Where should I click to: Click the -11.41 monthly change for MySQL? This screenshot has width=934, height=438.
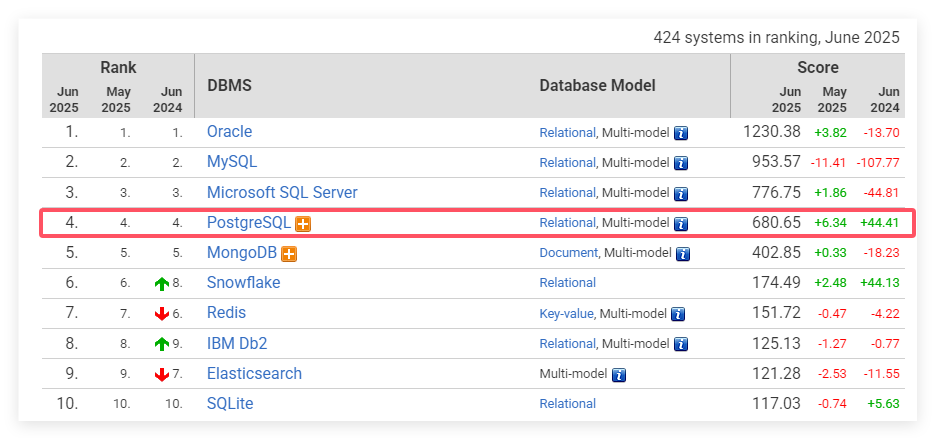click(828, 163)
